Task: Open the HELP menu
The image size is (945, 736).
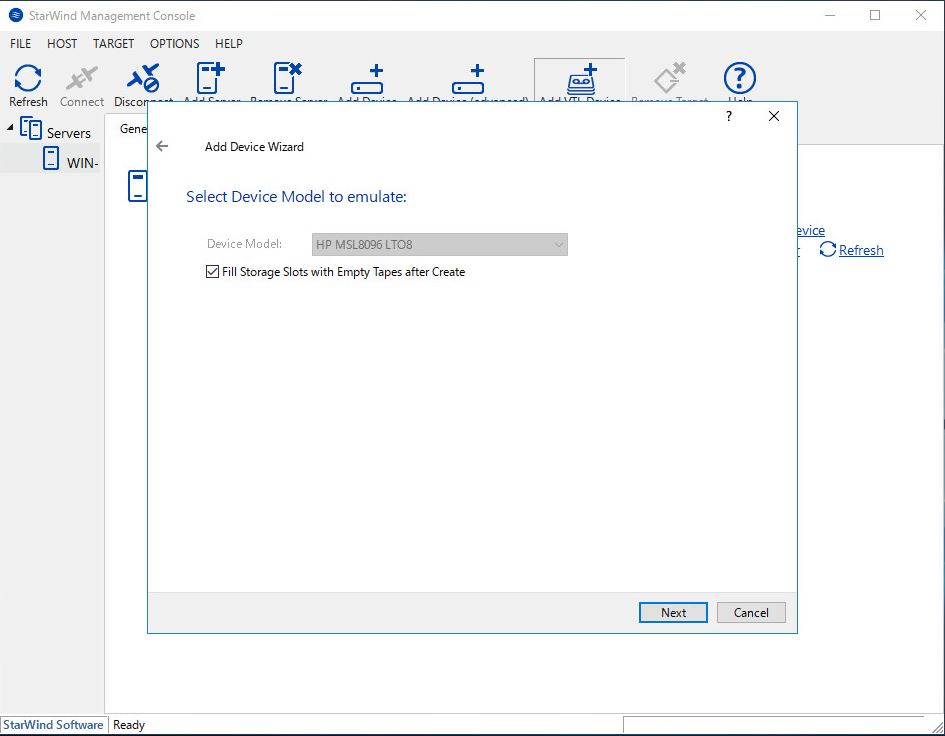Action: pos(228,43)
